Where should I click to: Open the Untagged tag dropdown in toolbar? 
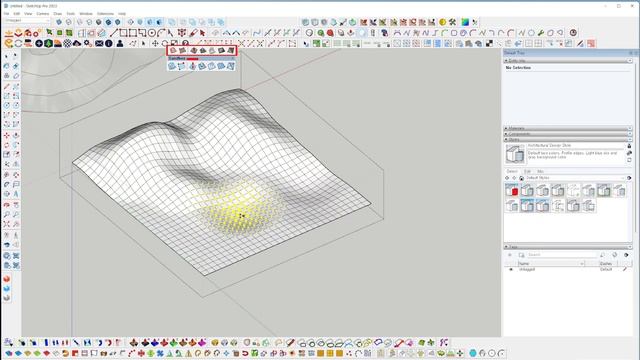(27, 20)
